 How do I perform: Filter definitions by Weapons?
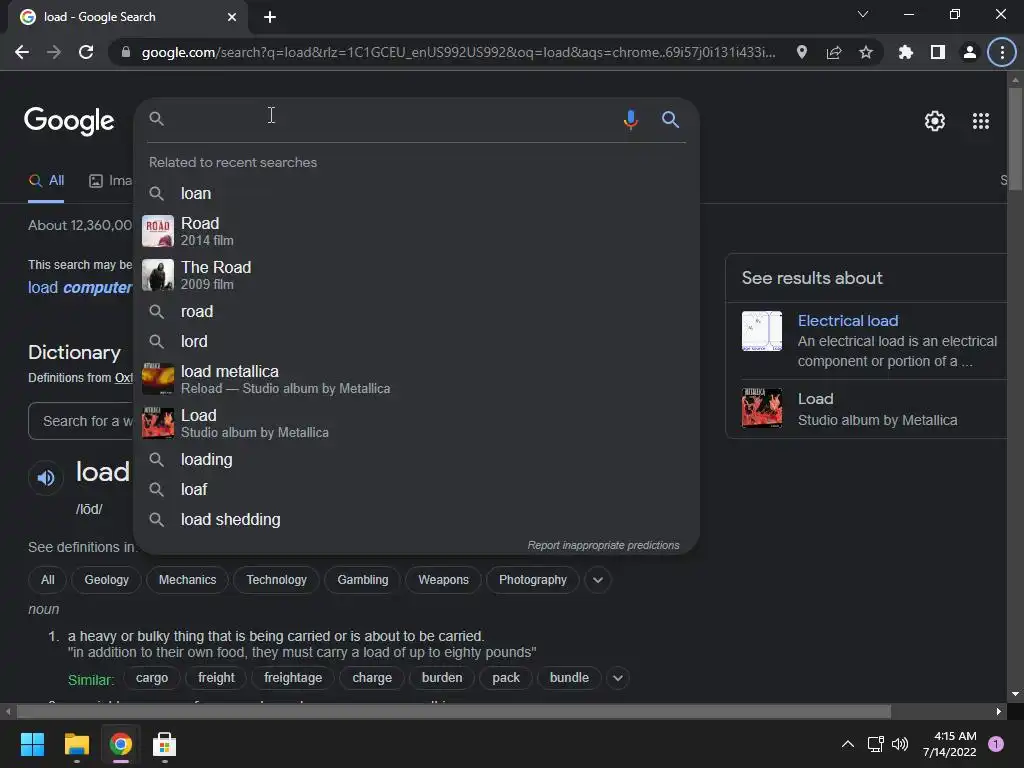(443, 580)
